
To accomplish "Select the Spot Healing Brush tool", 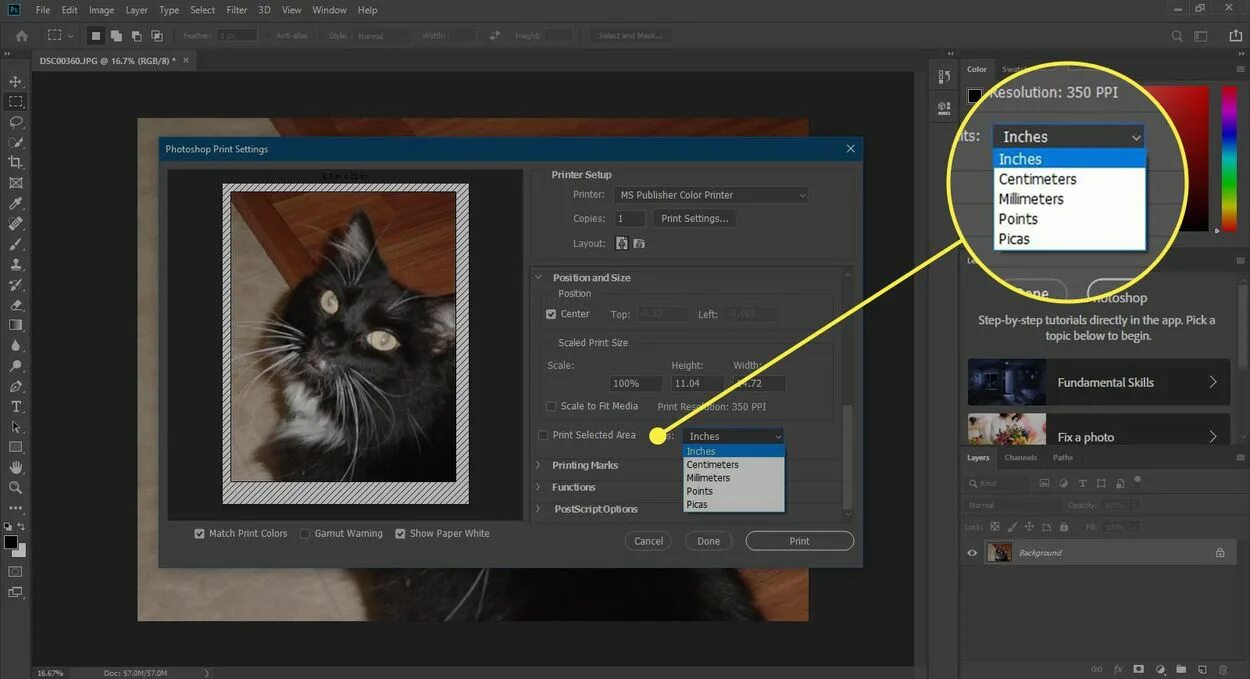I will (16, 223).
